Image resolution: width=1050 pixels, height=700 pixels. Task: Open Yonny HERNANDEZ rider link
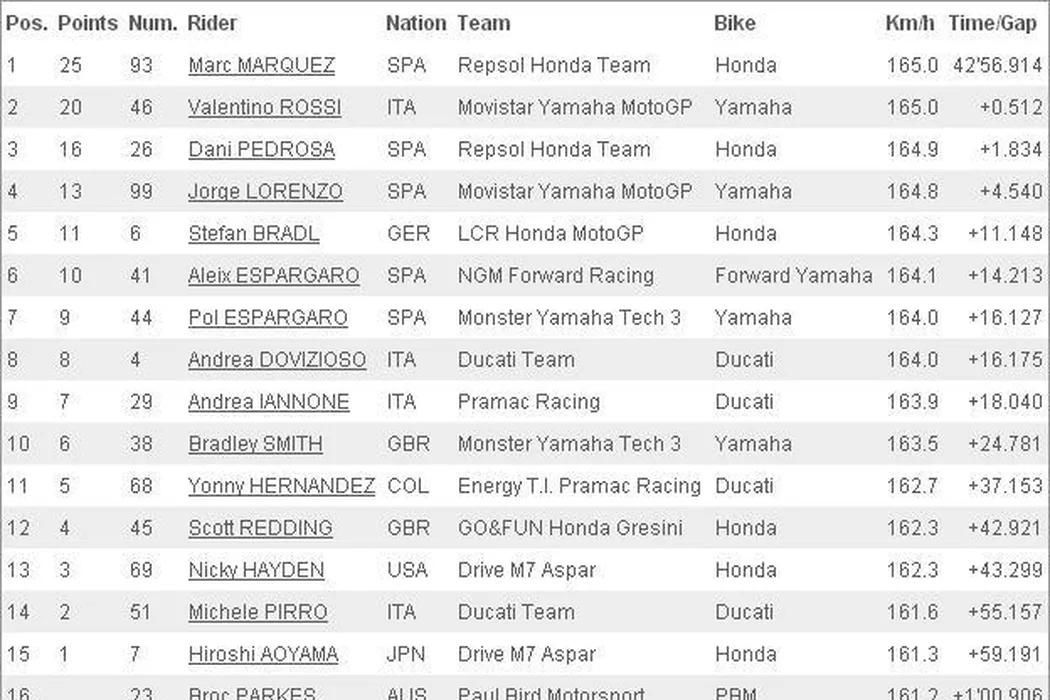(x=281, y=486)
